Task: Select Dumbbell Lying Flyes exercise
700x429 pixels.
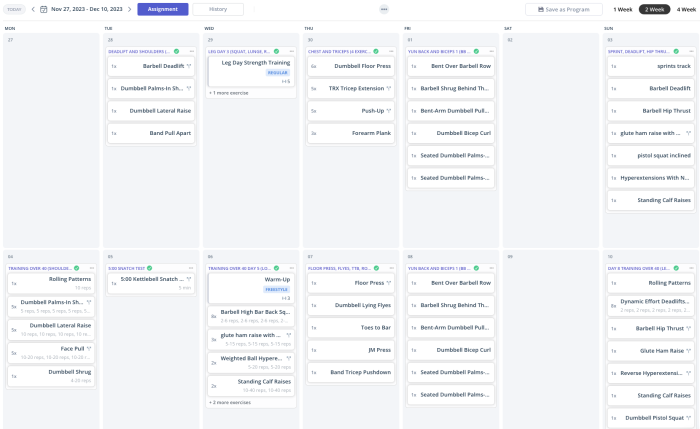Action: pos(351,305)
